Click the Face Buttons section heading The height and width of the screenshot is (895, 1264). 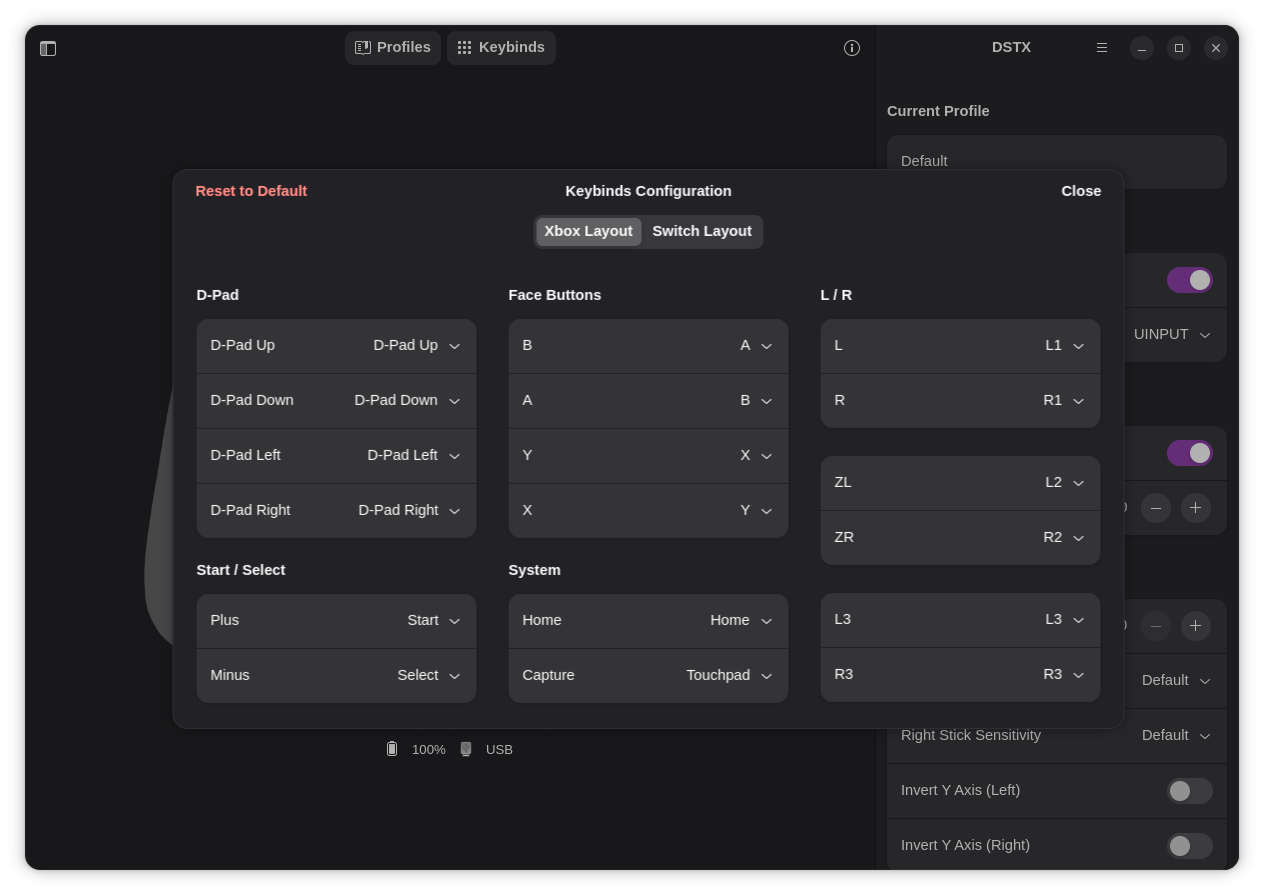click(555, 295)
